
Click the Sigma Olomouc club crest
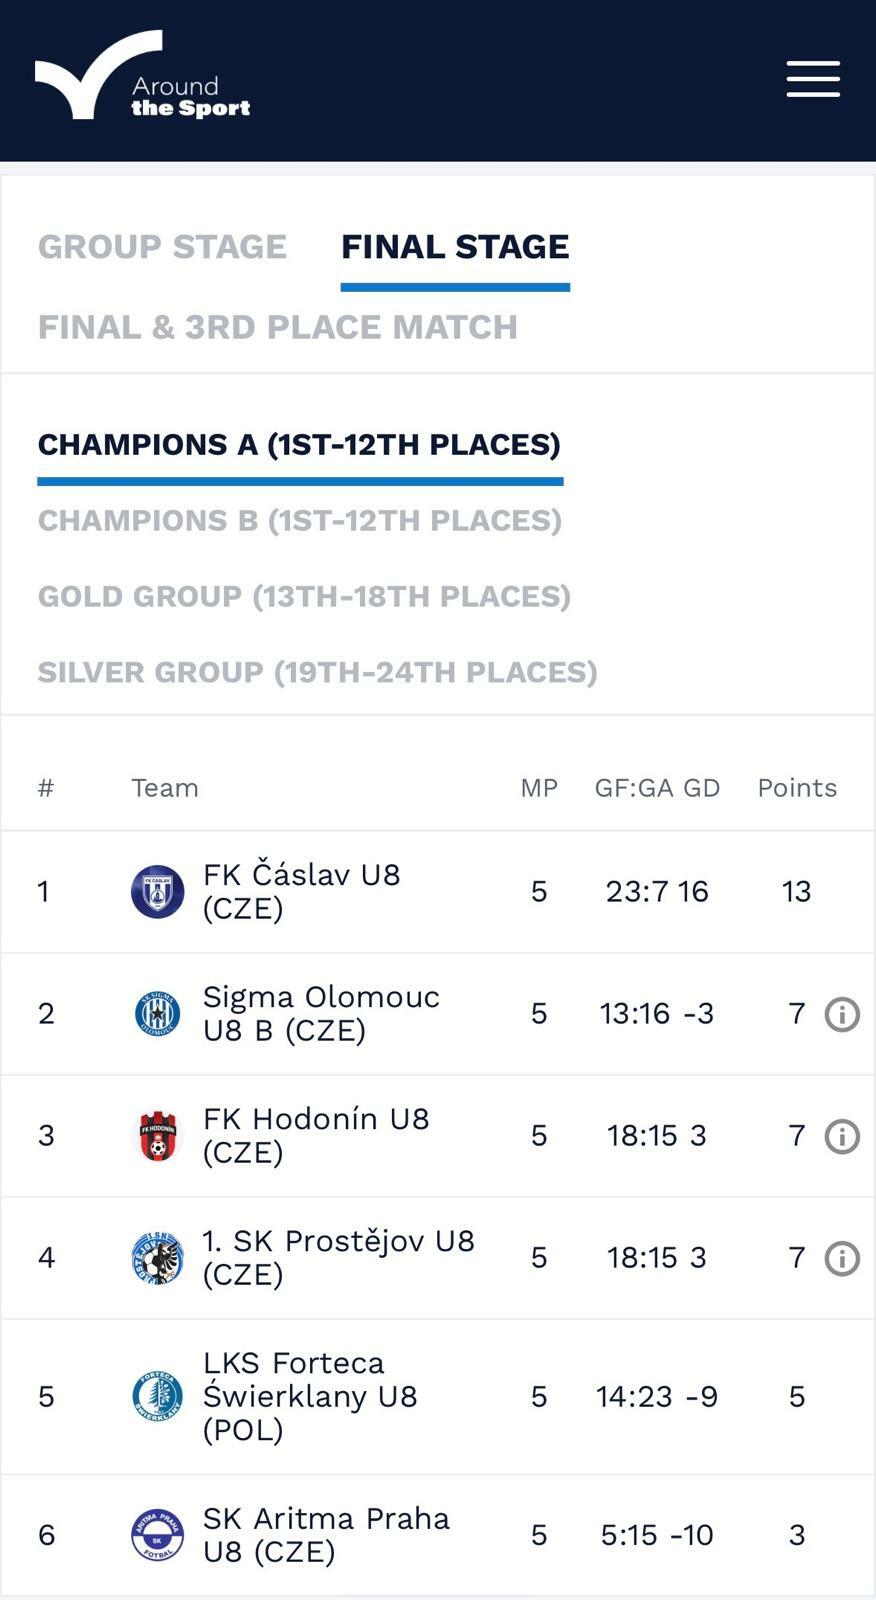(x=158, y=1014)
